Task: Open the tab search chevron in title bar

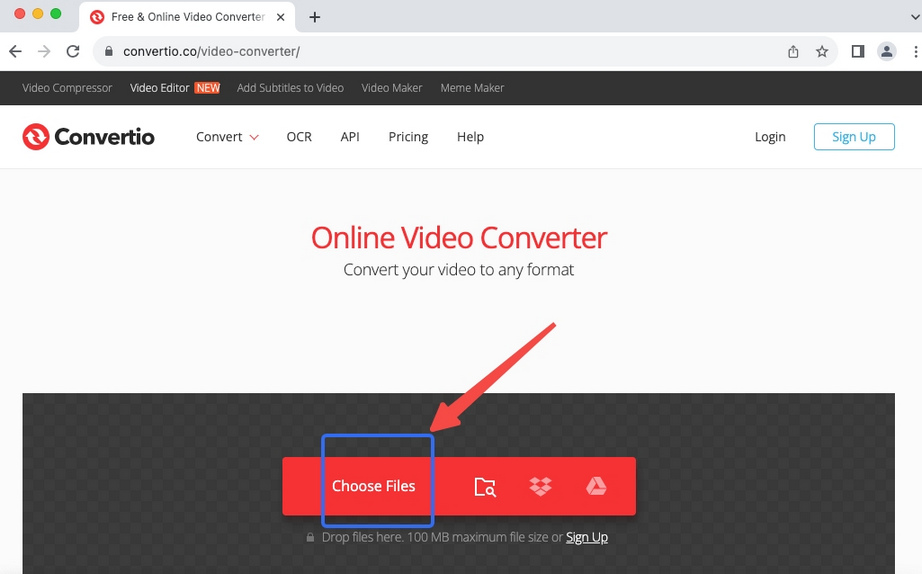Action: [914, 16]
